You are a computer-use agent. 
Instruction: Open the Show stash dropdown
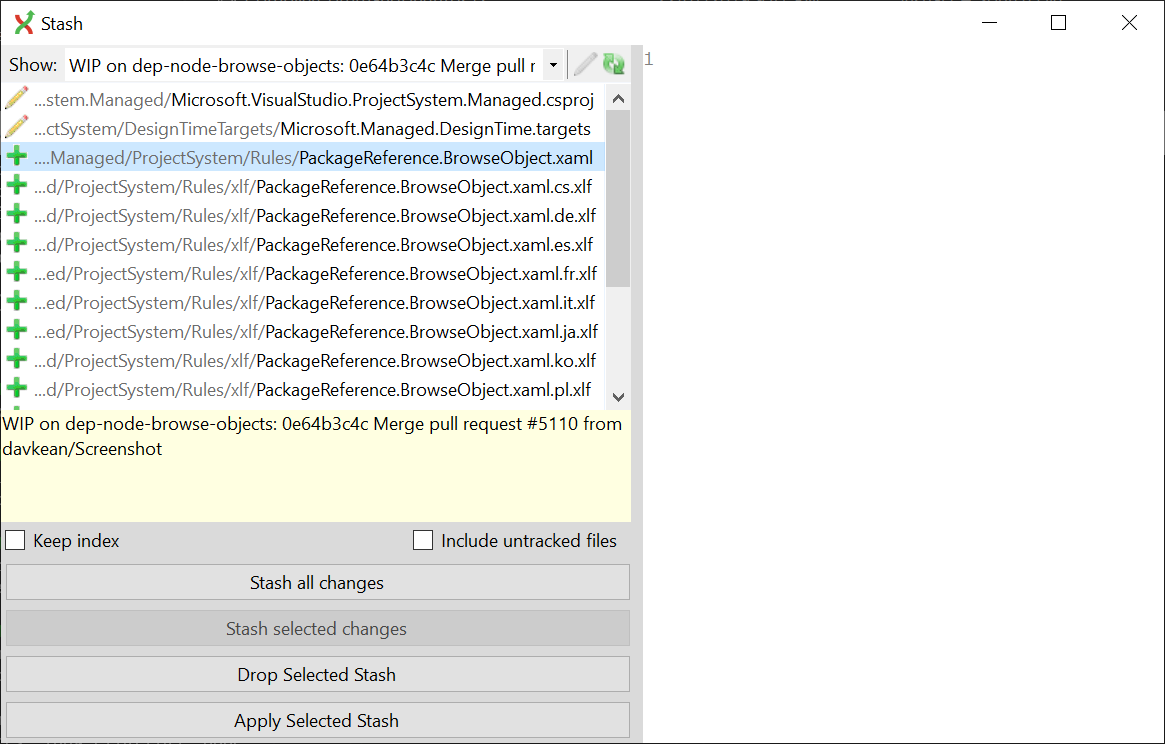(553, 63)
